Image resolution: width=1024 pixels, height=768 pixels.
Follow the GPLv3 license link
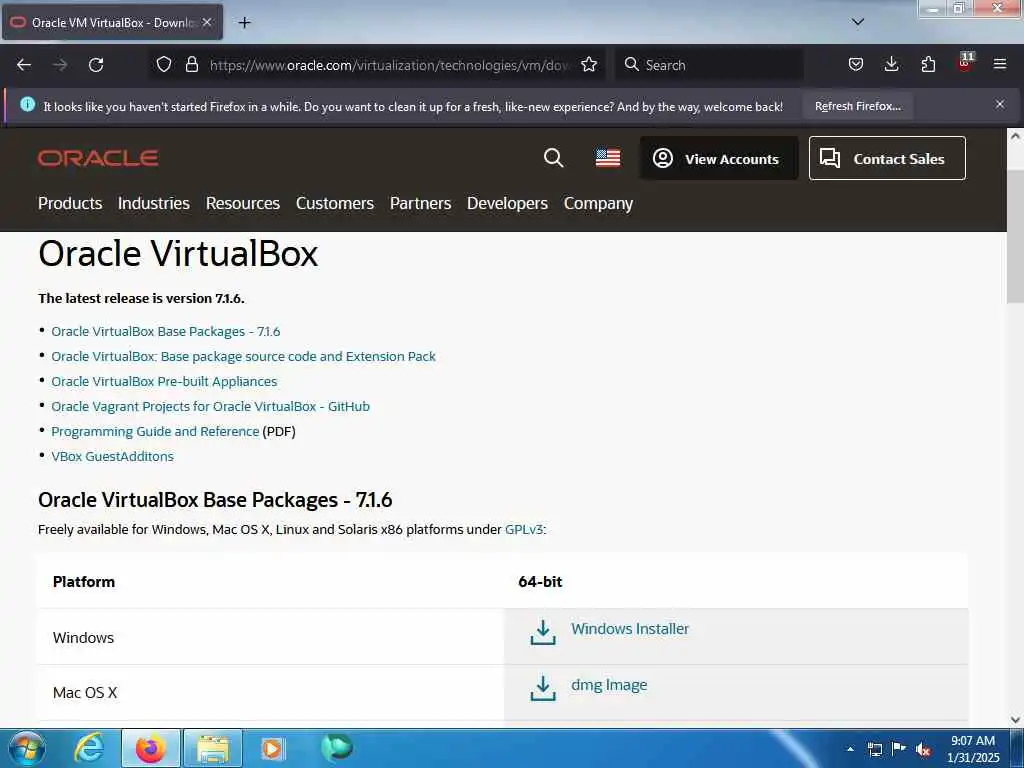524,530
